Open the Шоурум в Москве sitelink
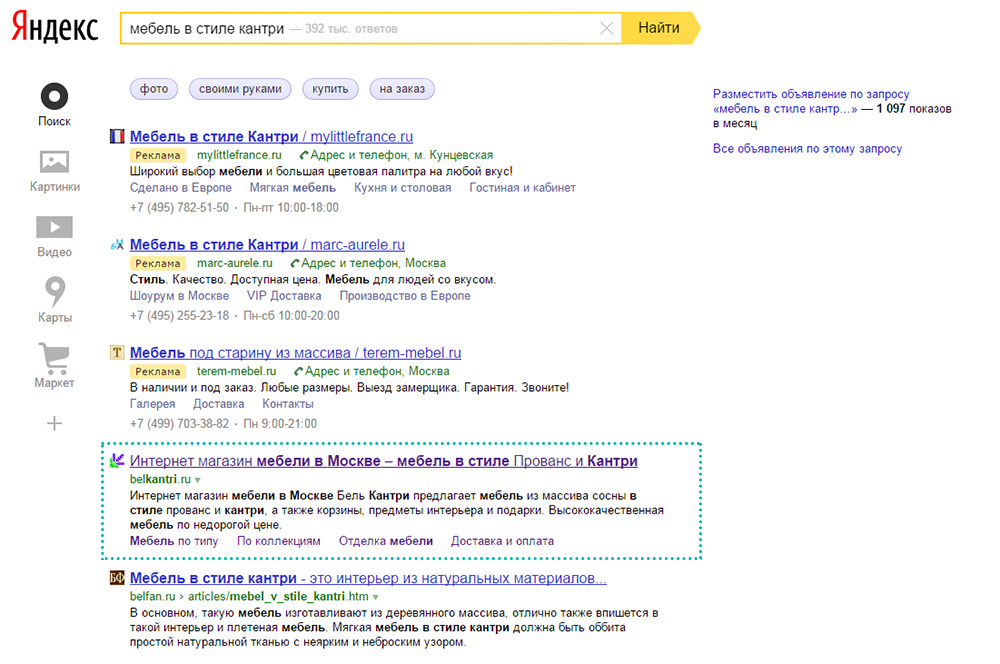Viewport: 1000px width, 664px height. click(179, 296)
